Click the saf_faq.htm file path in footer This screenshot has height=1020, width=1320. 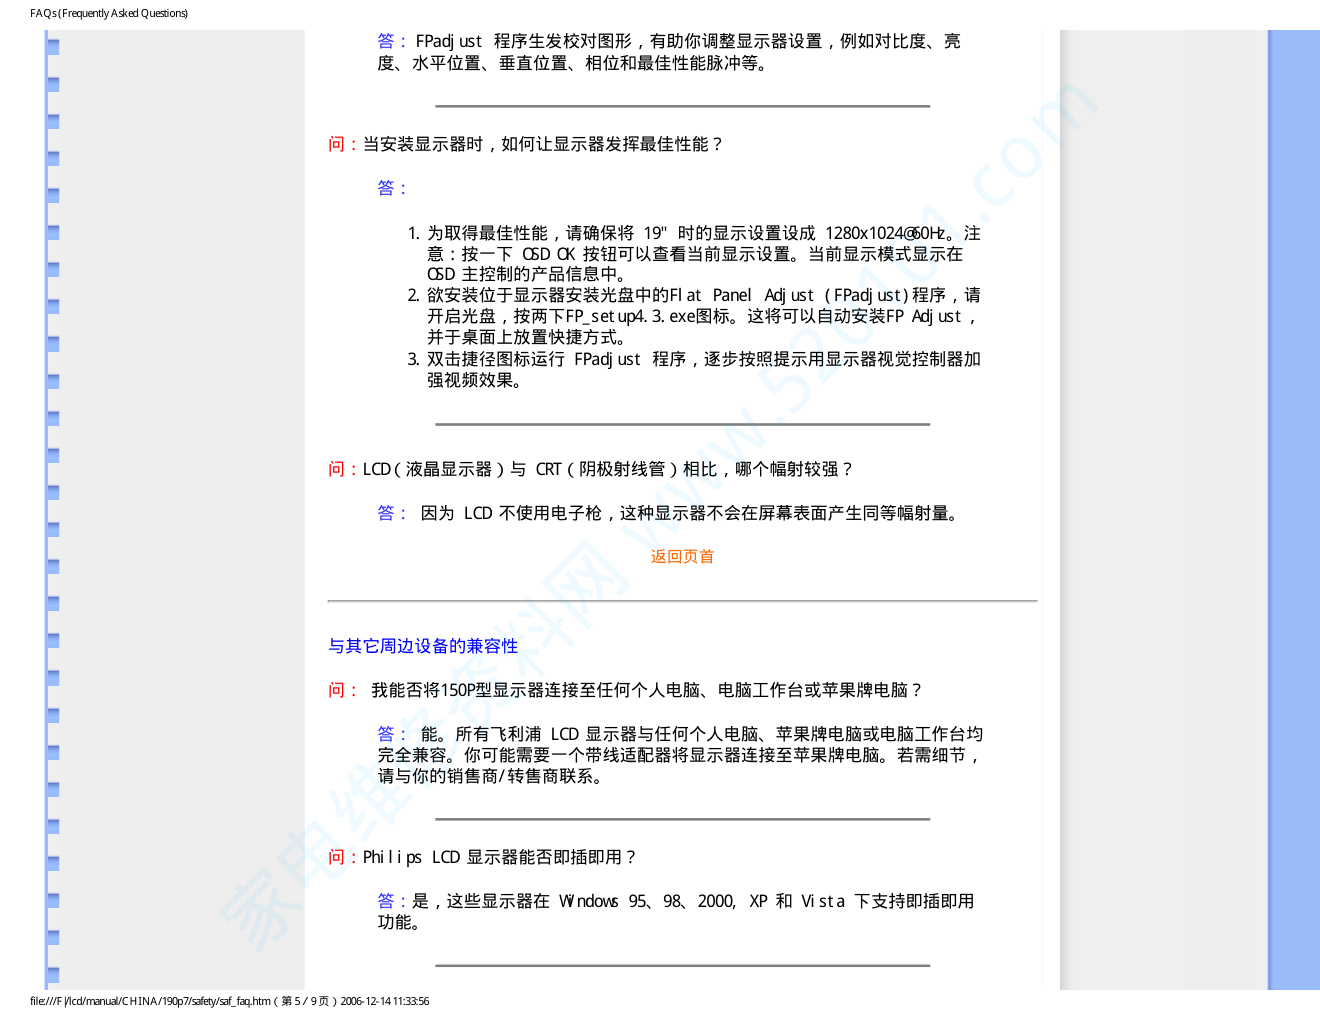[x=150, y=1001]
